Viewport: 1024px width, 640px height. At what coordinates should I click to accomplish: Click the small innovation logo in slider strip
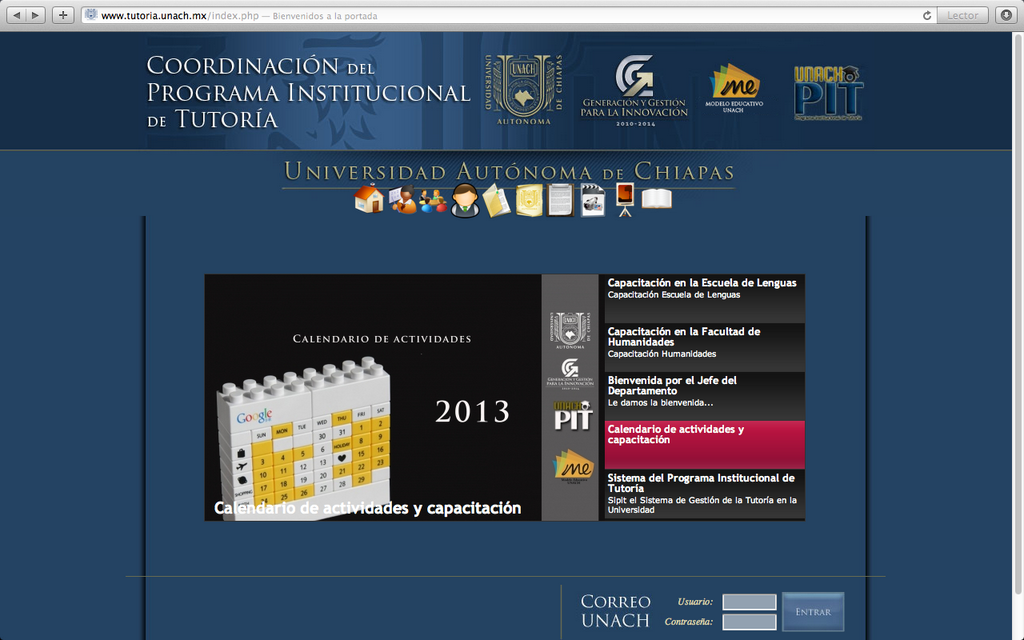tap(570, 374)
